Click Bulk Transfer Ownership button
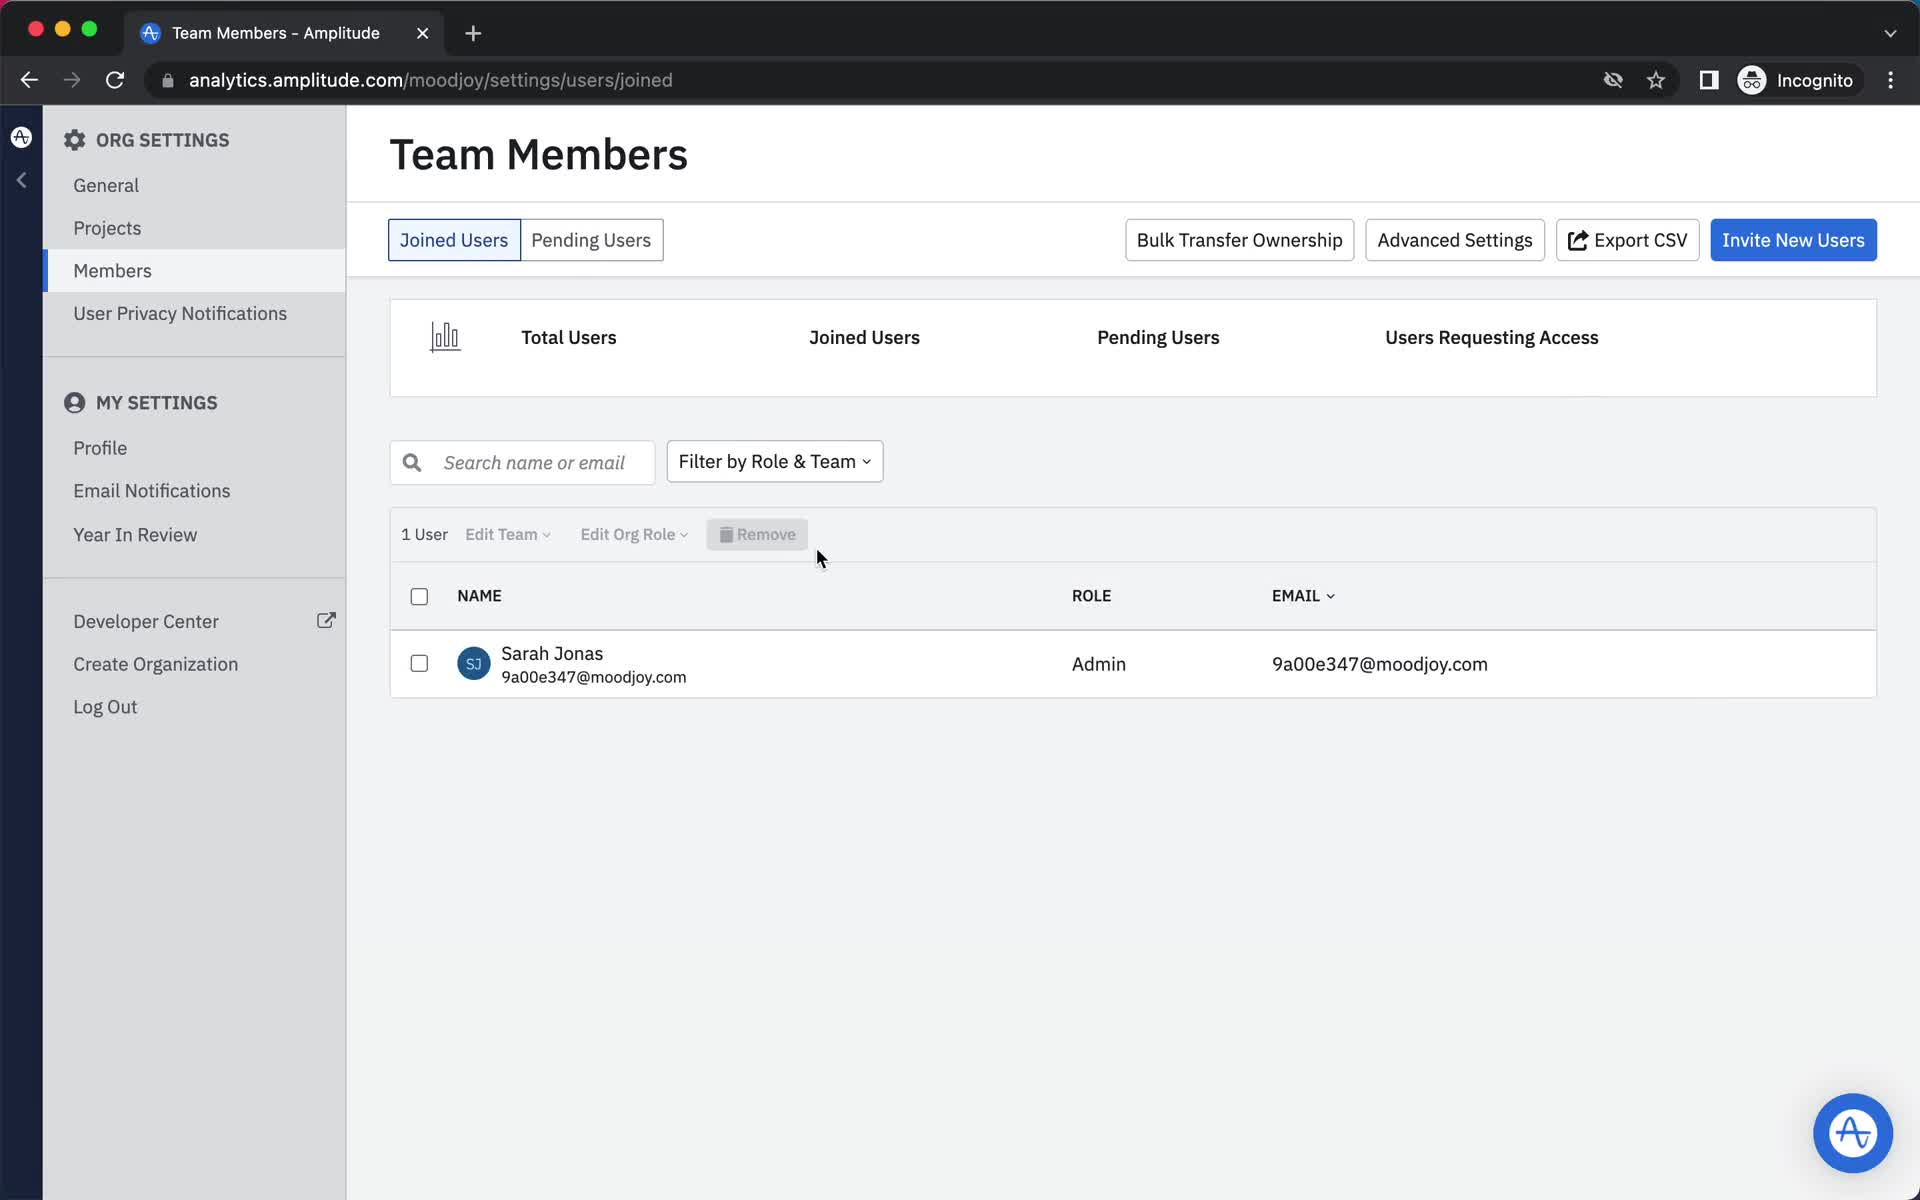 (1239, 240)
